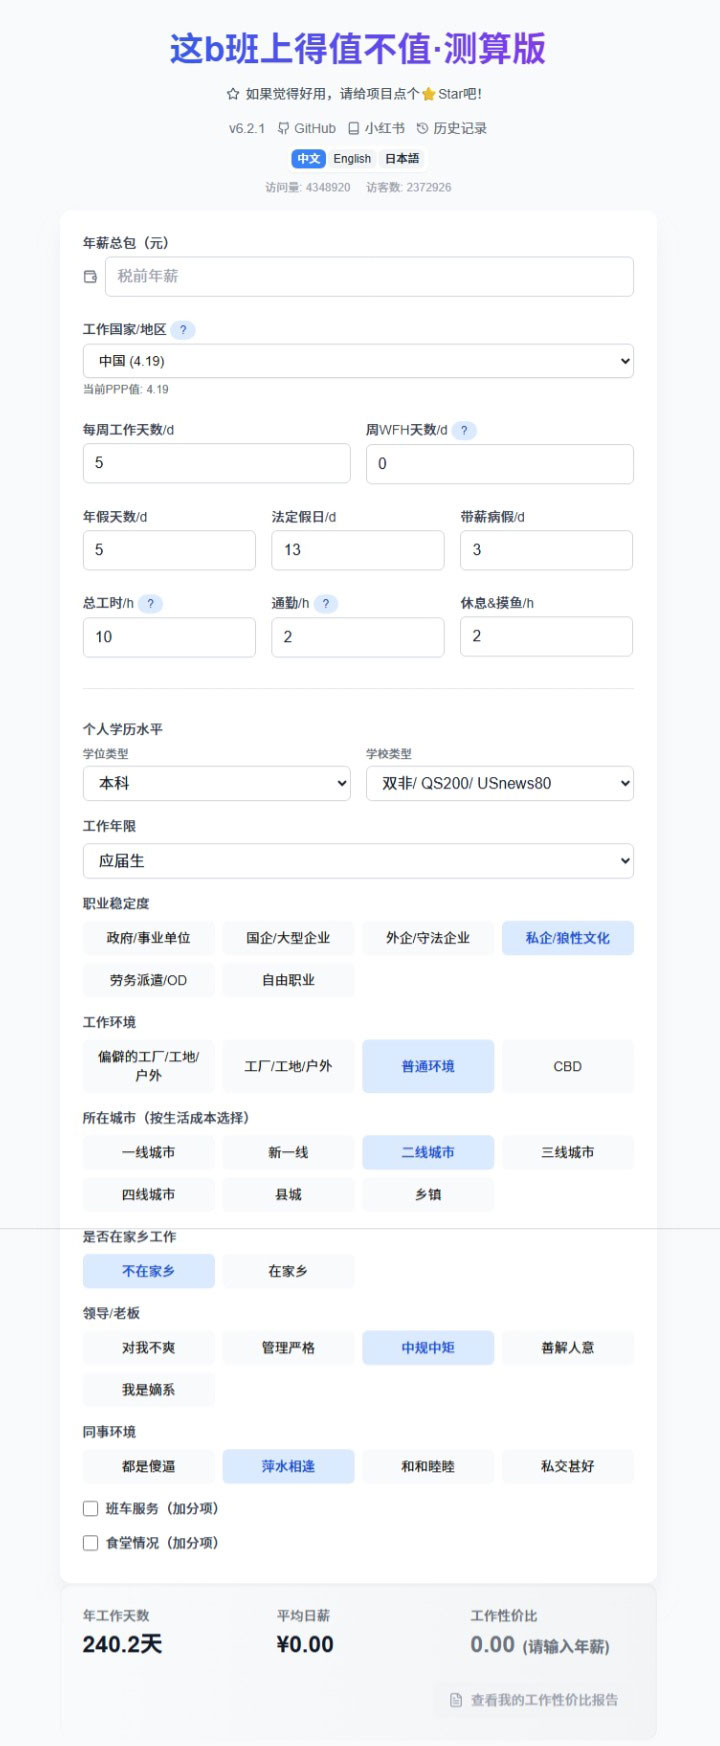Choose 萍水相逢 coworker option
The width and height of the screenshot is (720, 1746).
pyautogui.click(x=288, y=1466)
